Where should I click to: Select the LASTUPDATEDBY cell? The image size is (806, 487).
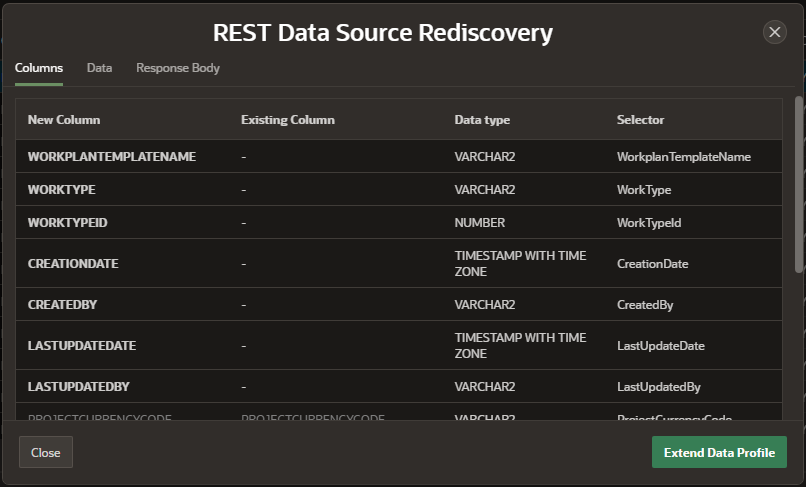(79, 387)
